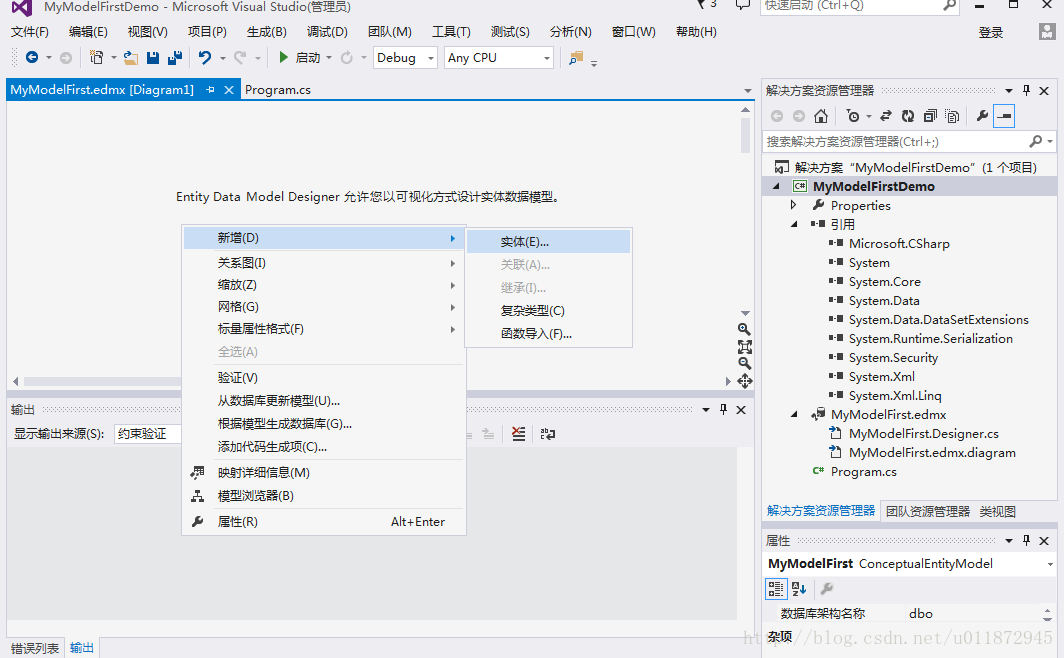Toggle Preview Selected Items in Solution Explorer
Viewport: 1064px width, 658px height.
1004,116
